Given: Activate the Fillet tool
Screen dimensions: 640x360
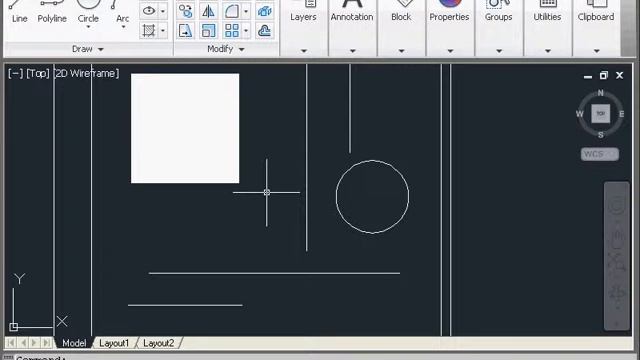Looking at the screenshot, I should pyautogui.click(x=232, y=11).
